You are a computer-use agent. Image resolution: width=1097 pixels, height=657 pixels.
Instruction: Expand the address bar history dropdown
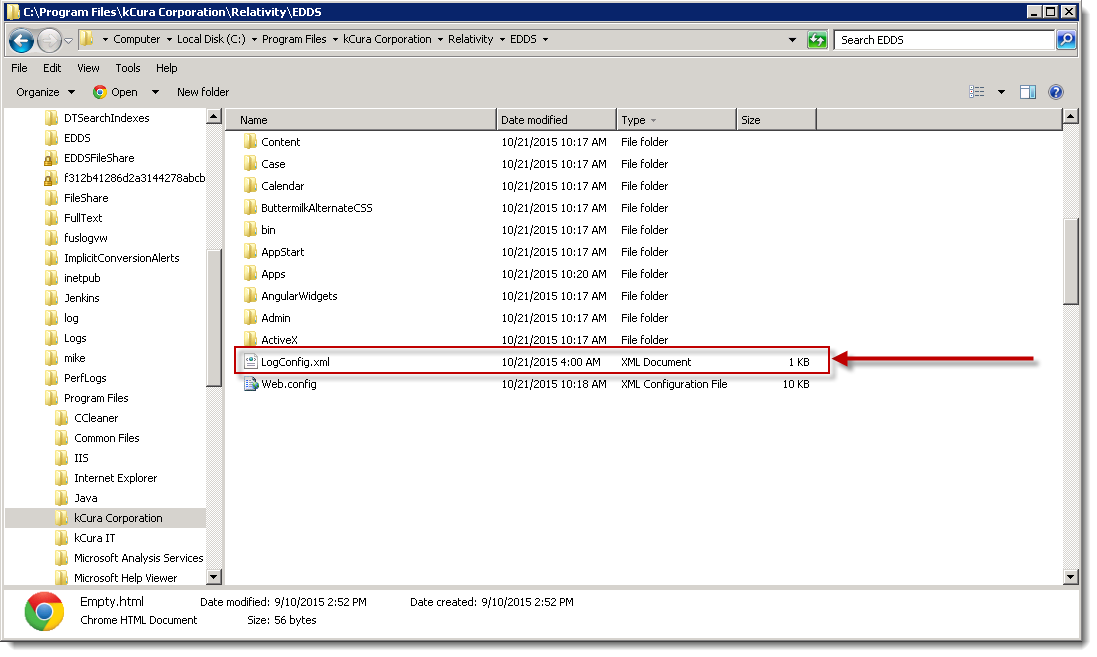tap(792, 40)
